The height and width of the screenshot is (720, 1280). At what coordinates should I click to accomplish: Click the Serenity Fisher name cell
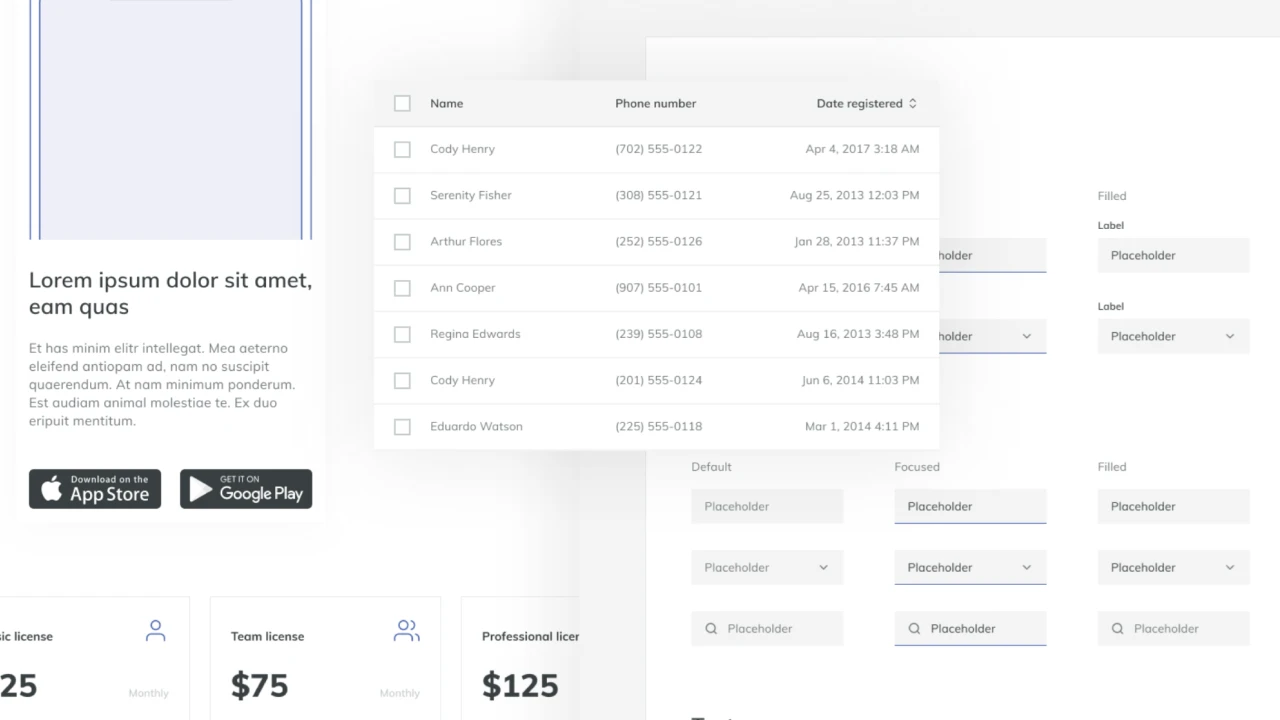[470, 195]
